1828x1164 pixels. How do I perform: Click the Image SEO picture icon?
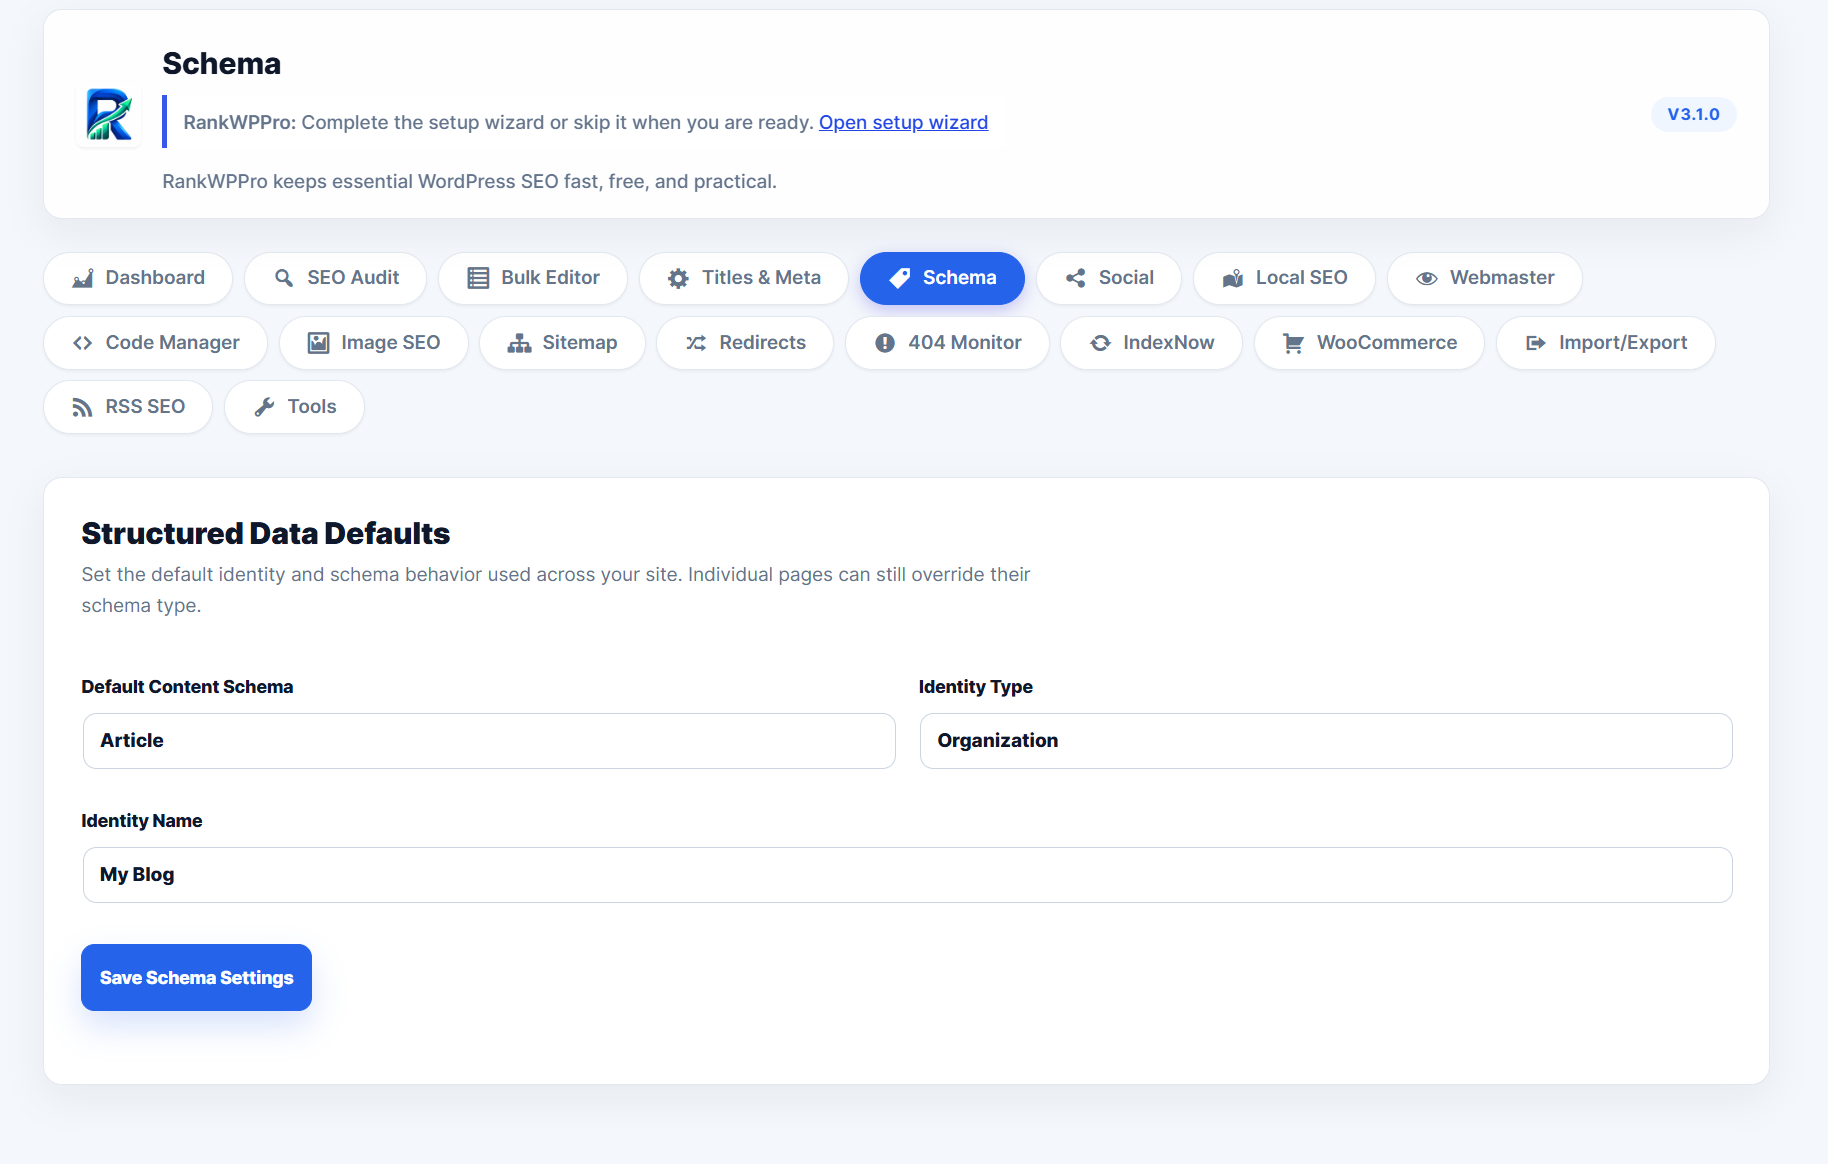tap(318, 343)
